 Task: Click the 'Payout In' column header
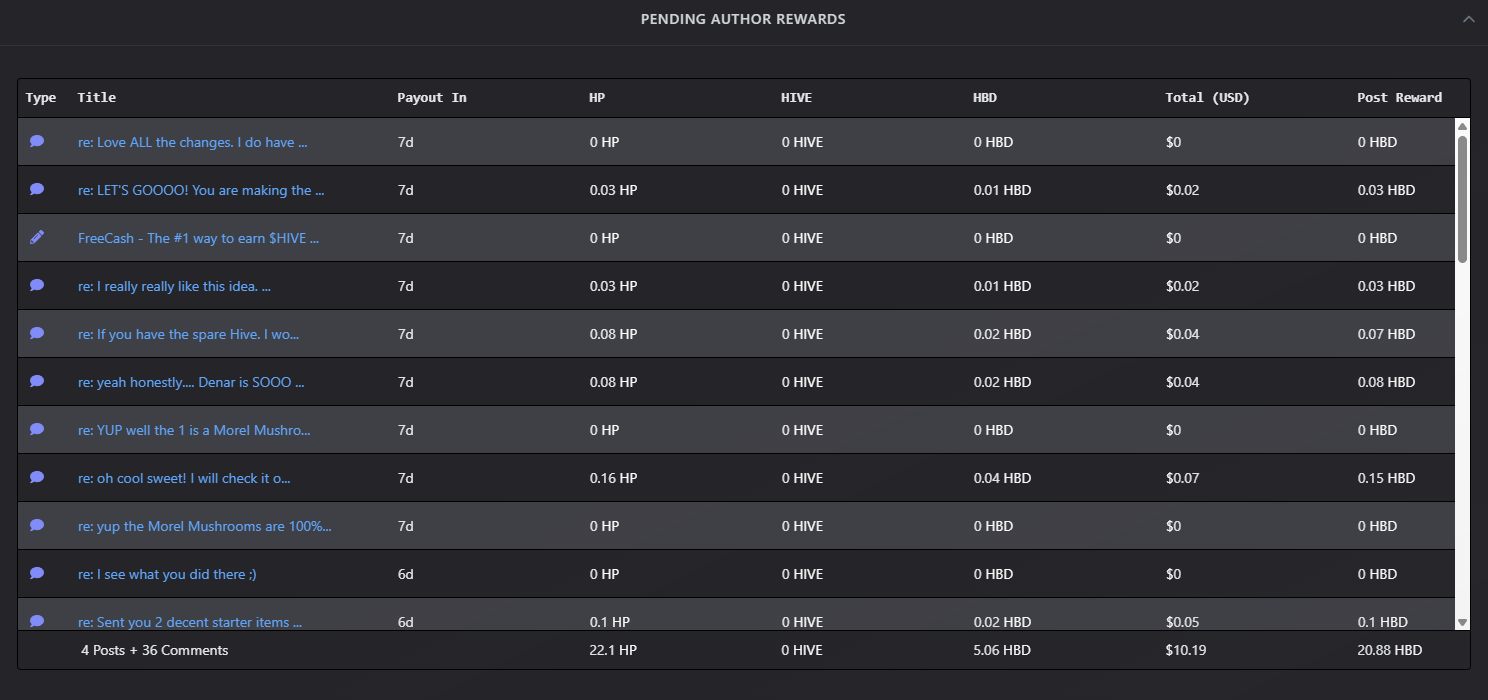432,97
